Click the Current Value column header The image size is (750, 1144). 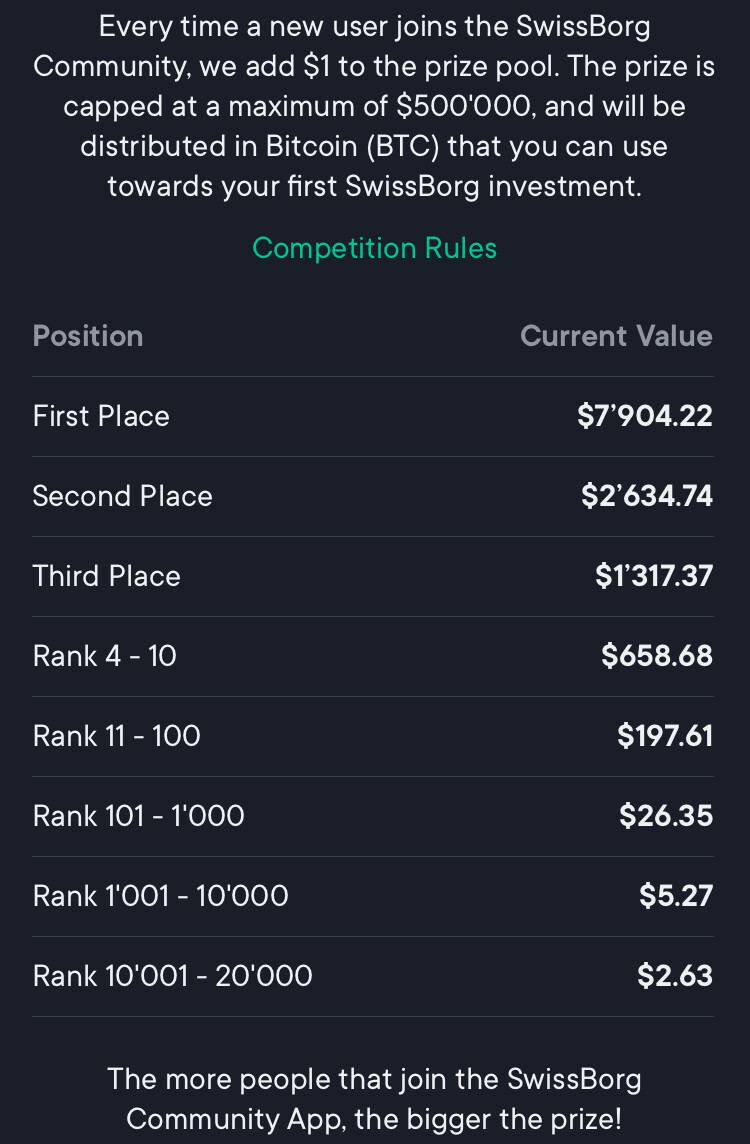click(x=616, y=336)
